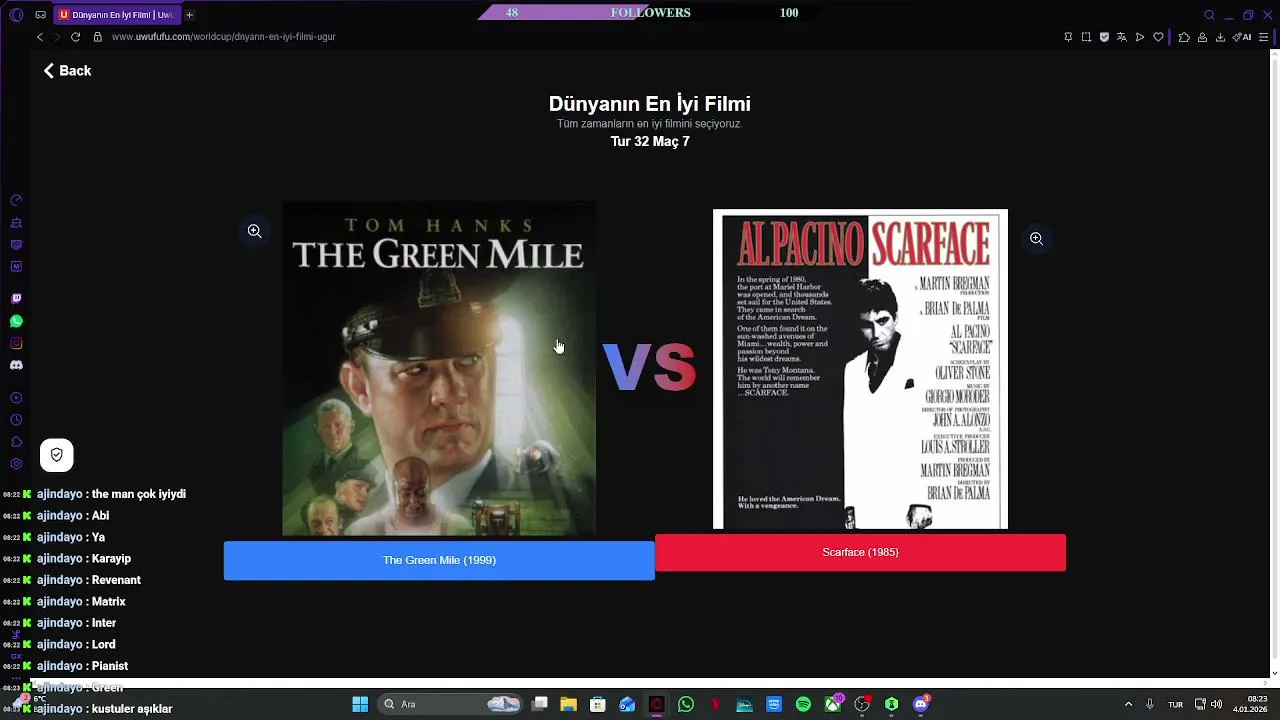Image resolution: width=1280 pixels, height=720 pixels.
Task: Open the player send icon
Action: click(1140, 37)
